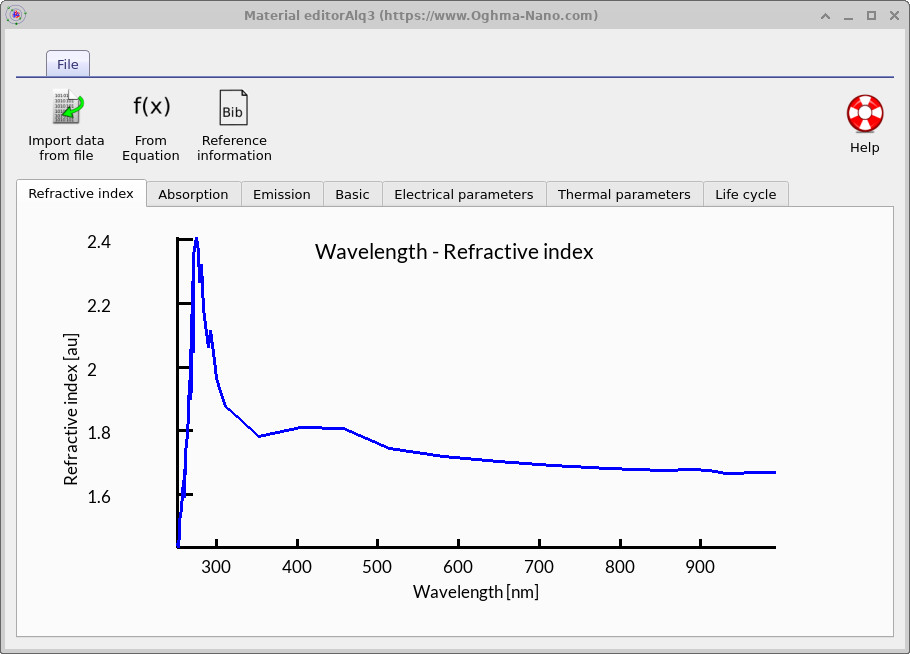Click the application icon in the title bar

point(16,15)
